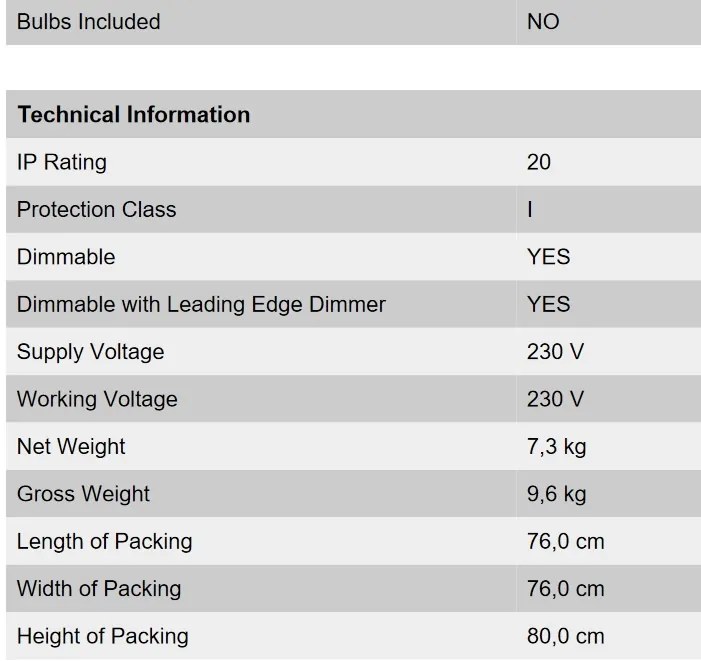Click the NO value for Bulbs Included
Screen dimensions: 701x661
click(543, 22)
